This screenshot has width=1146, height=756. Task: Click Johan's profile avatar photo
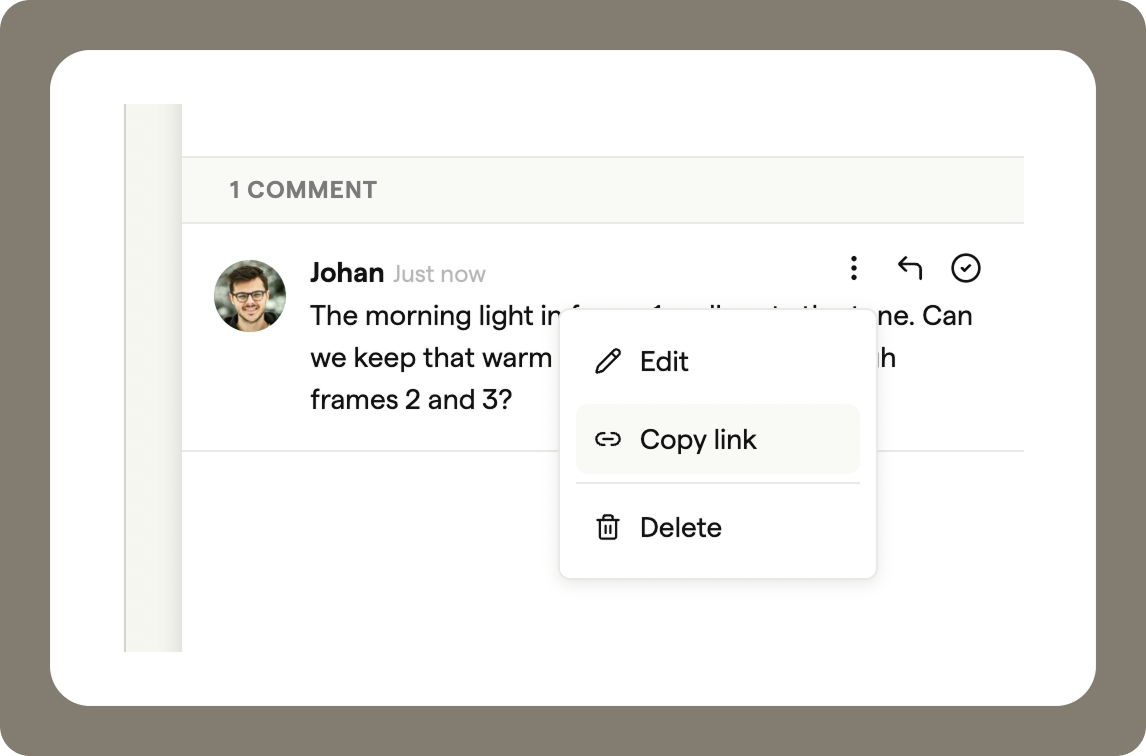click(x=250, y=296)
